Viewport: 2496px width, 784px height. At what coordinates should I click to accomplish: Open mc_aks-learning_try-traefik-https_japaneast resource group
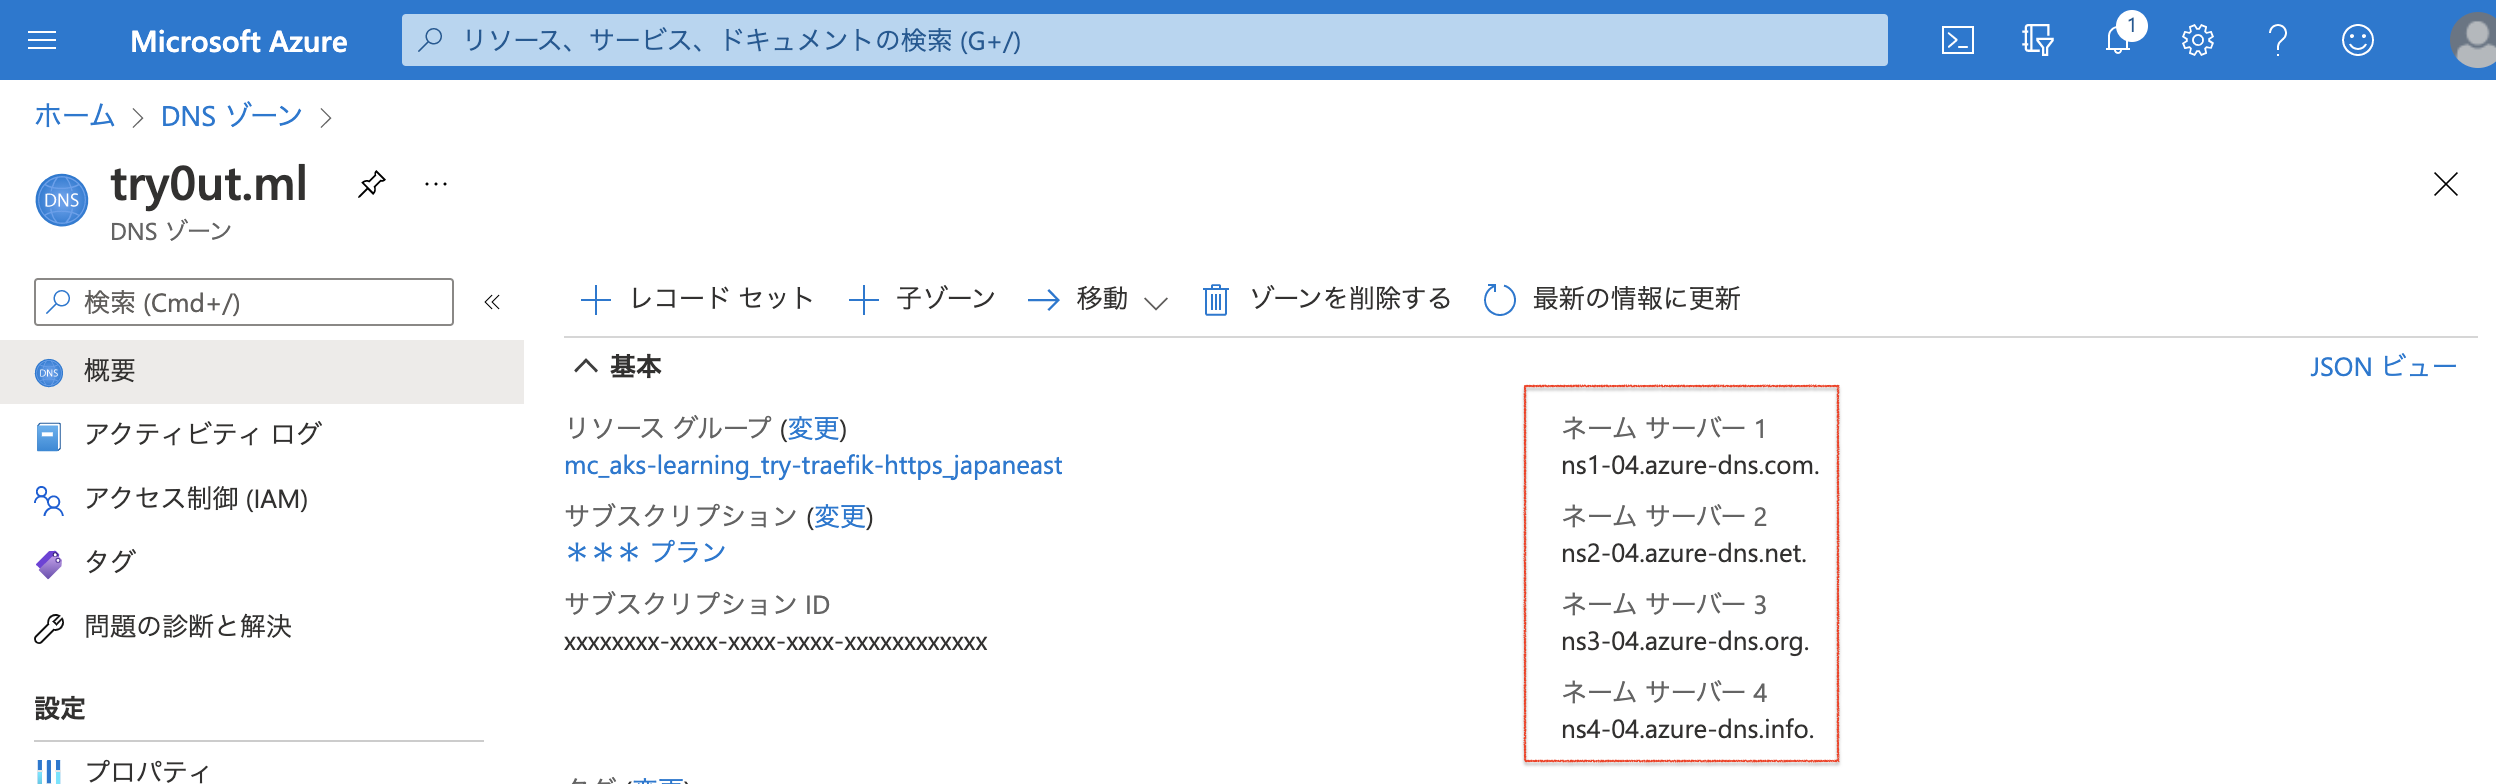click(813, 465)
